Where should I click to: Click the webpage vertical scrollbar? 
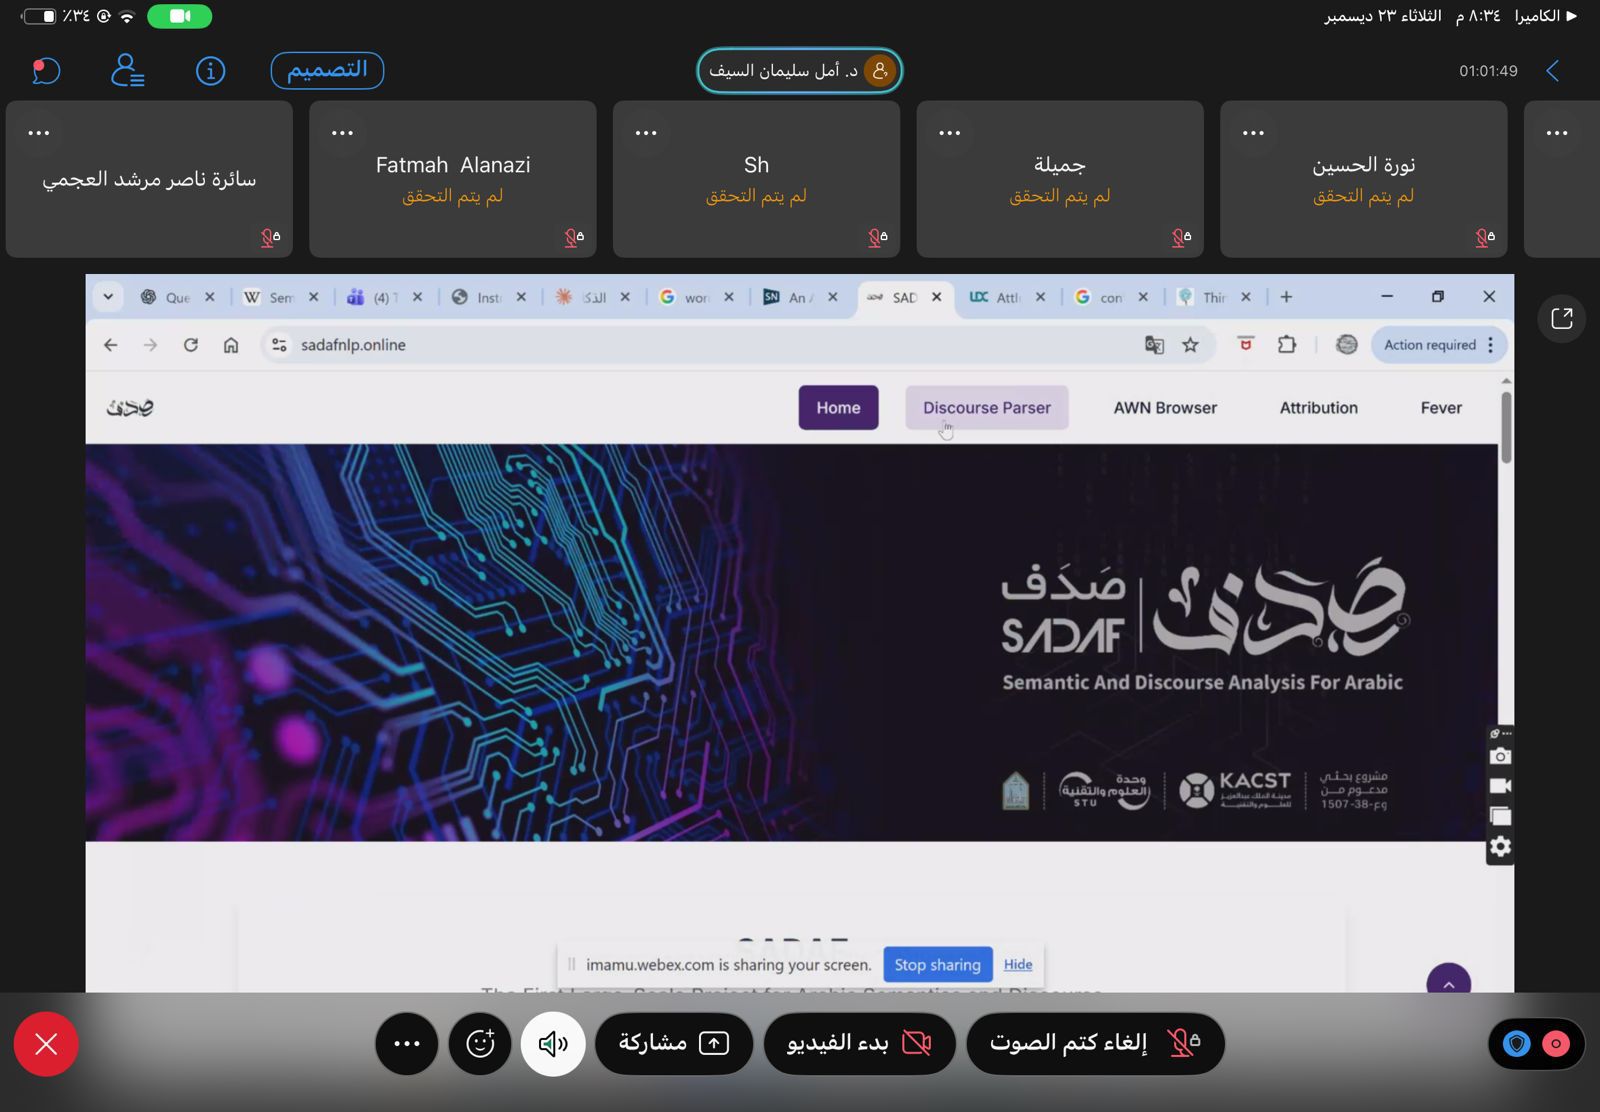click(1506, 428)
